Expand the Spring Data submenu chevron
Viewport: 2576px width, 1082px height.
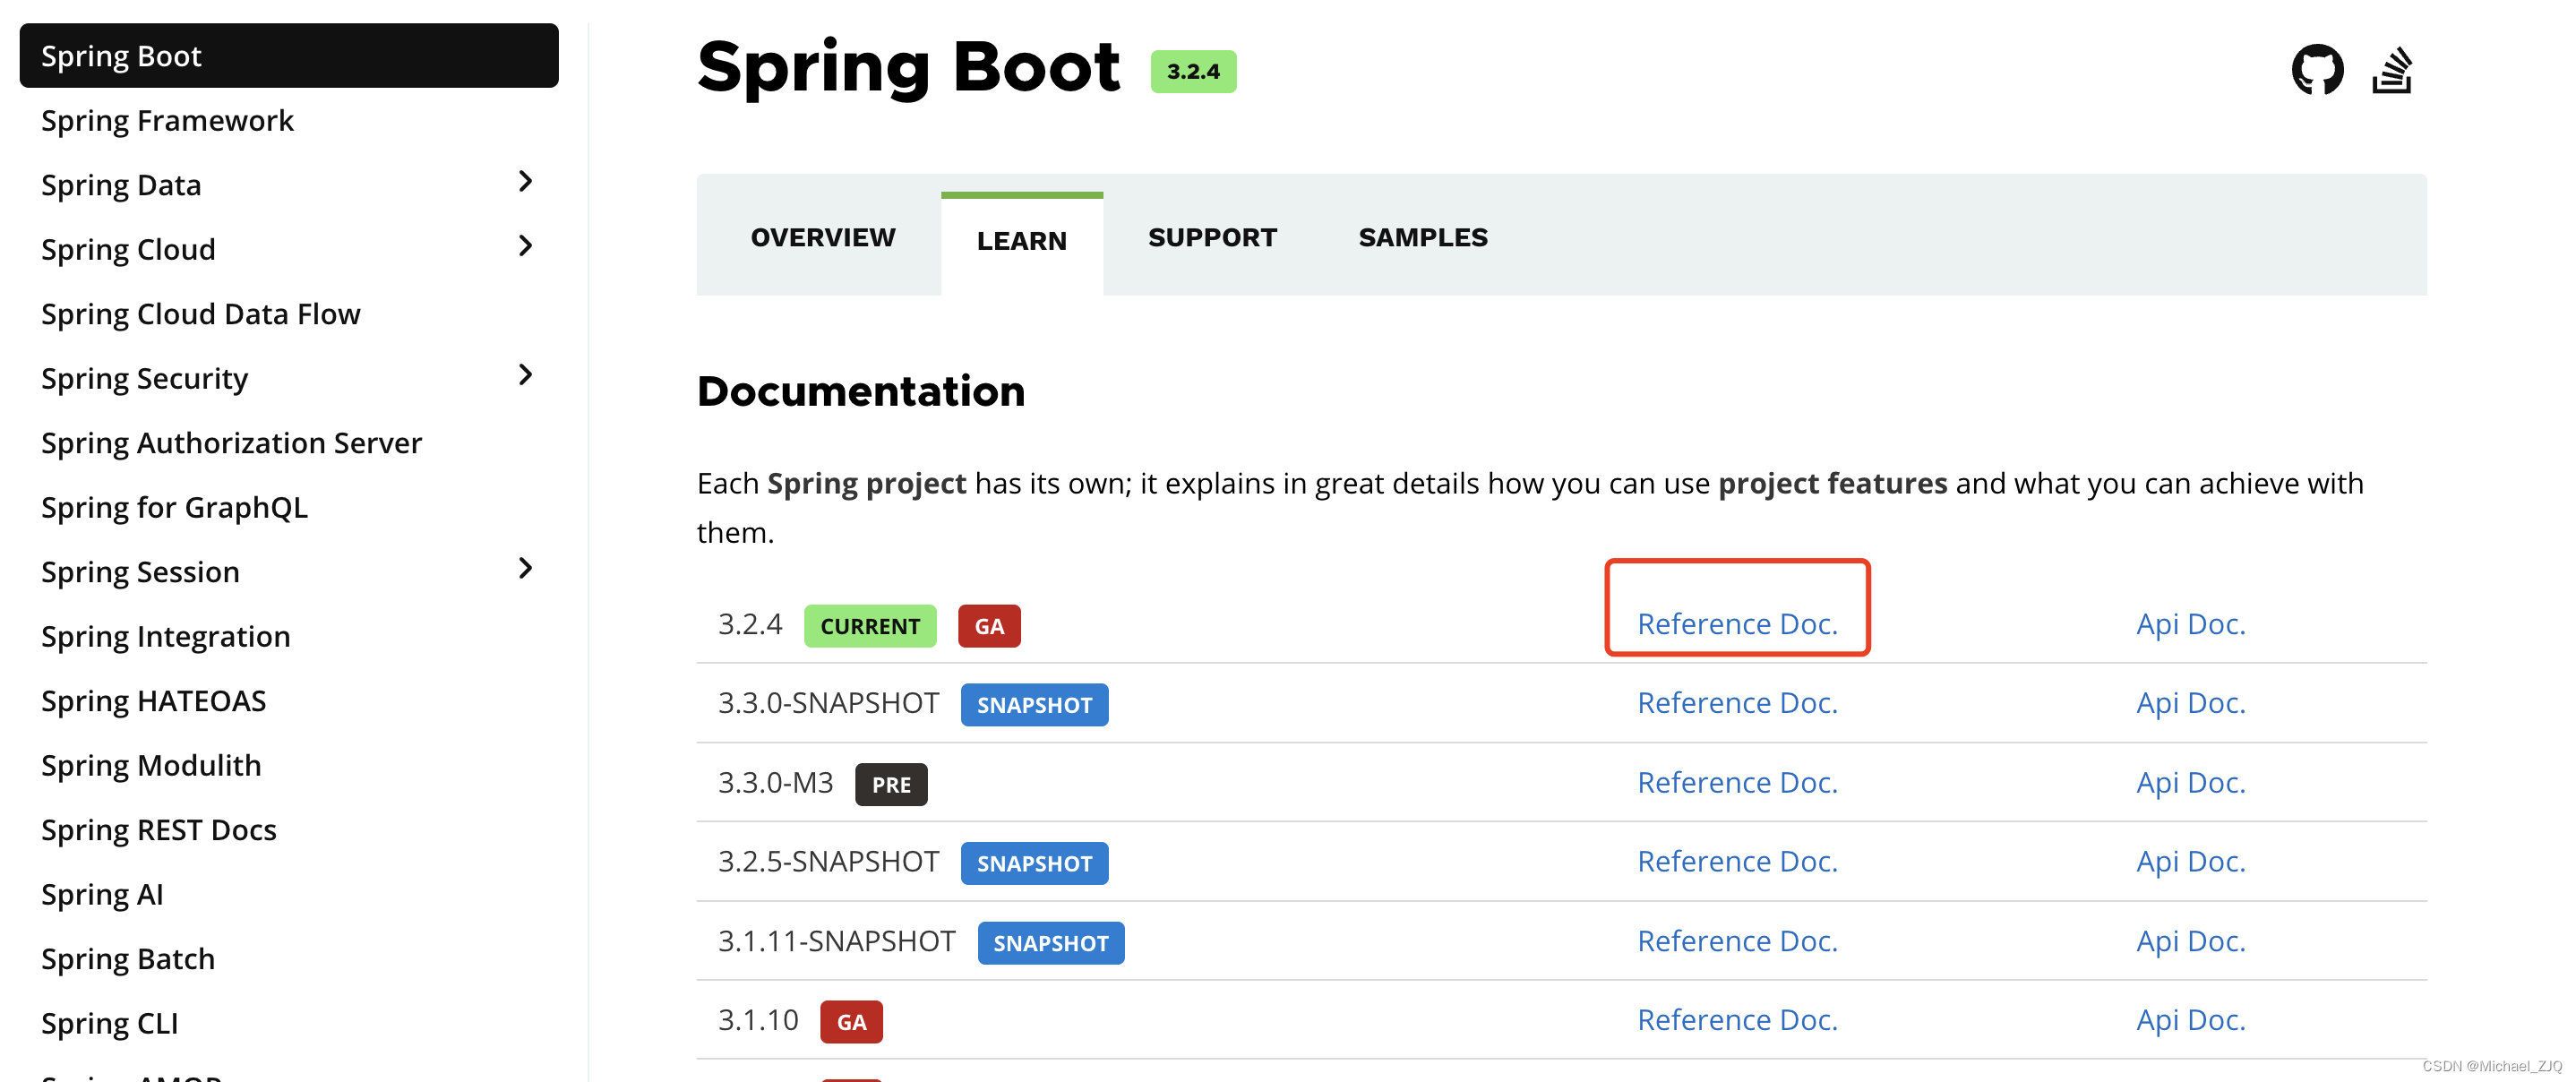tap(525, 182)
